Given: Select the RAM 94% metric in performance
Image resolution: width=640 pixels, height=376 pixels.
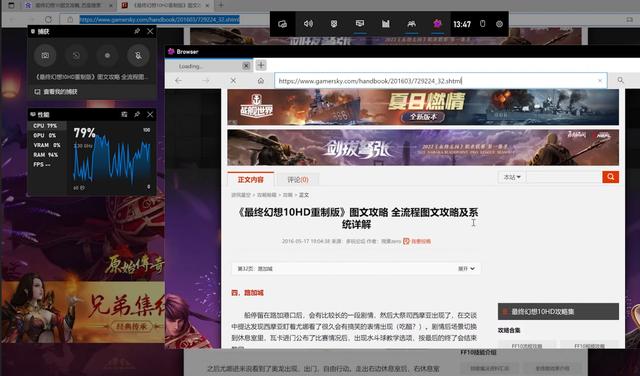Looking at the screenshot, I should pyautogui.click(x=46, y=155).
